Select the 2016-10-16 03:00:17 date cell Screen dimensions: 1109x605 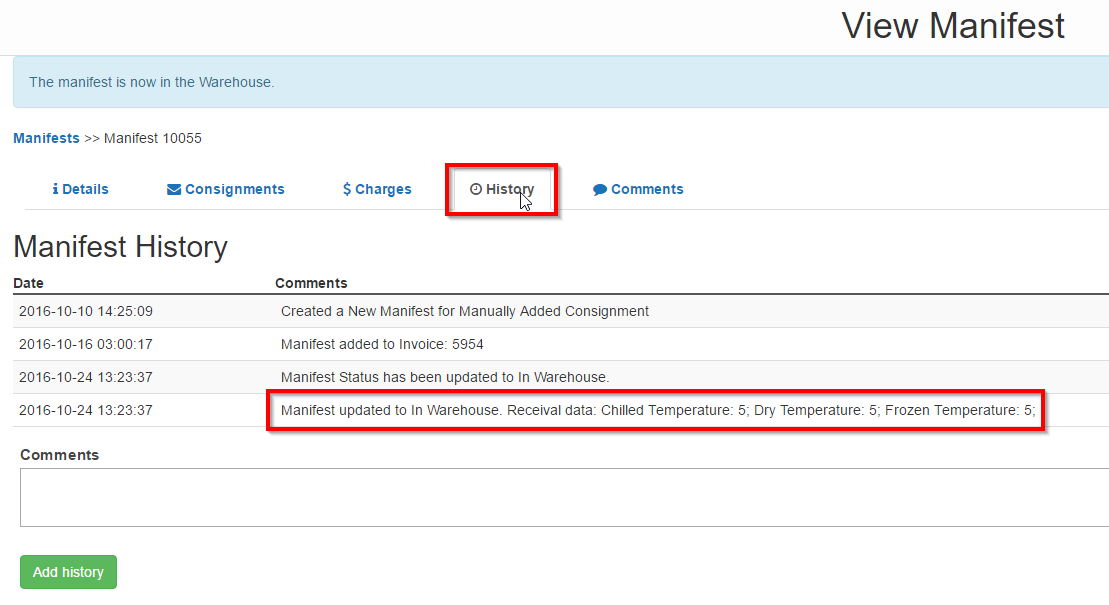point(86,344)
